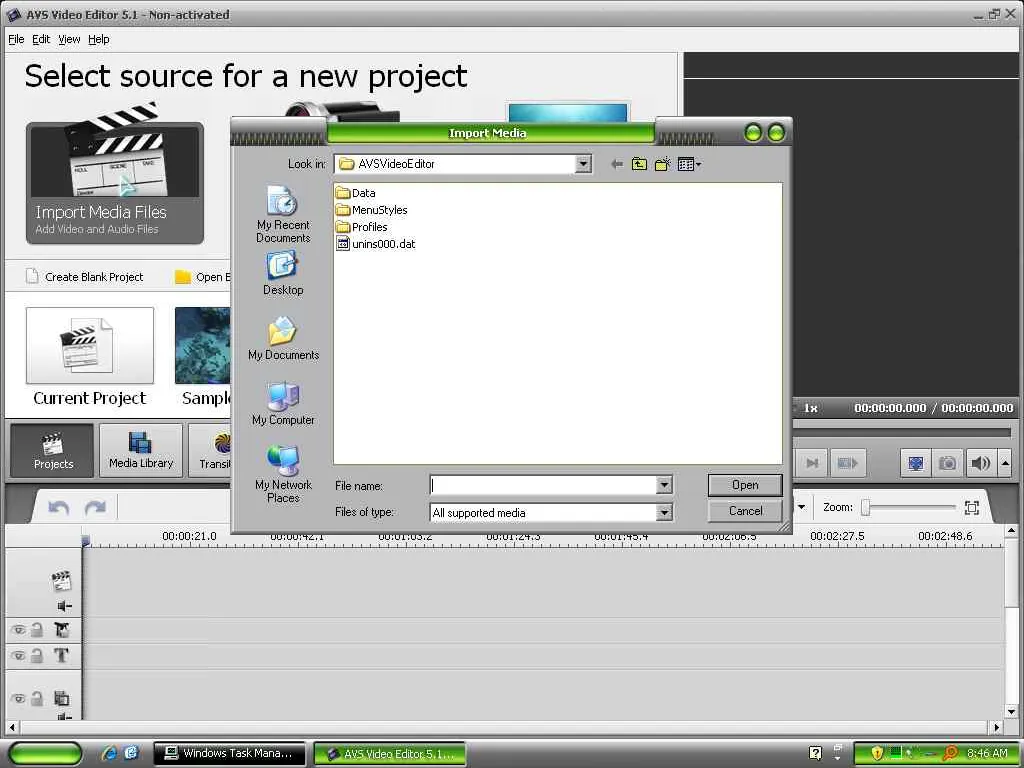Image resolution: width=1024 pixels, height=768 pixels.
Task: Click the preview playback progress bar
Action: [x=901, y=432]
